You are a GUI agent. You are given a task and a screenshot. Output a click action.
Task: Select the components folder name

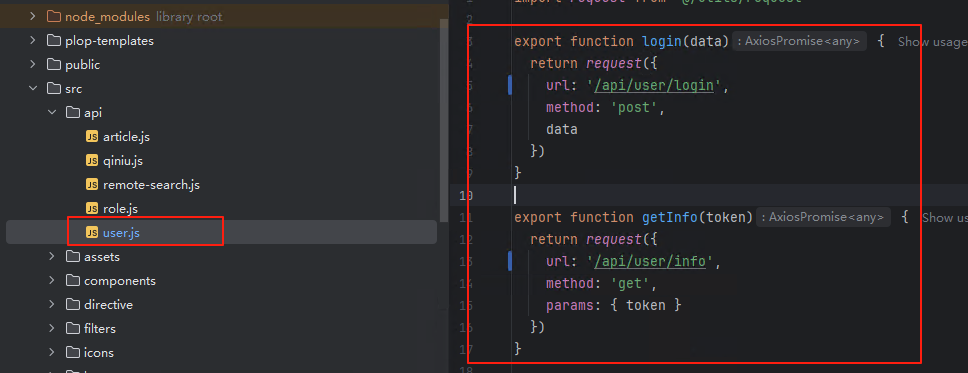pos(120,280)
